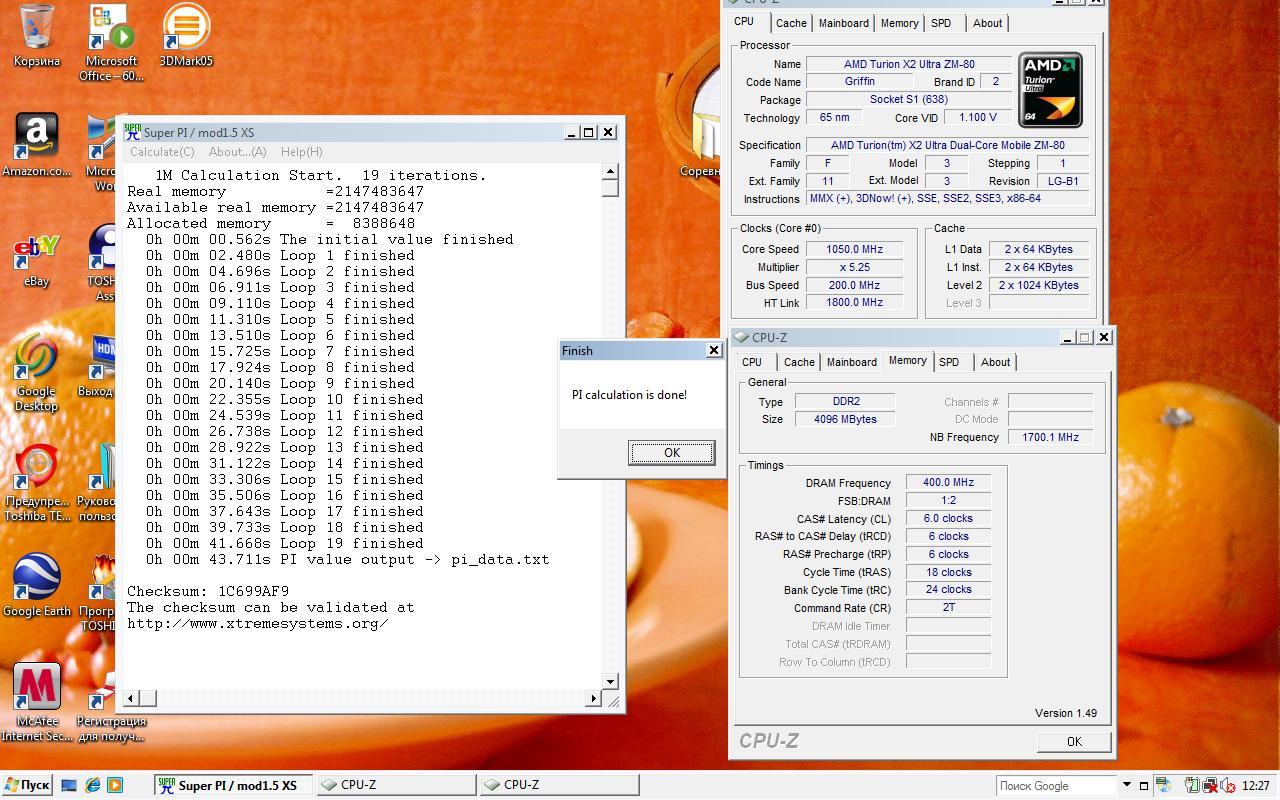The width and height of the screenshot is (1280, 800).
Task: Click the Command Rate value 2T
Action: coord(948,607)
